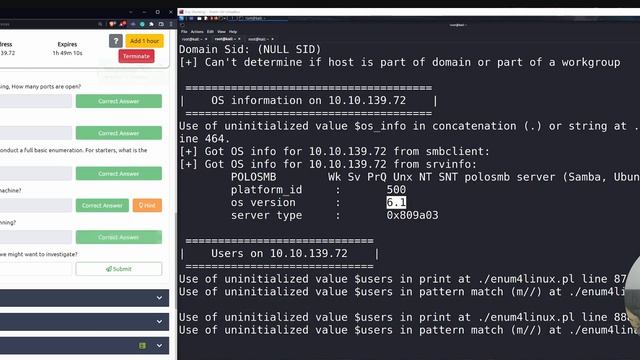Click the 'Users on 10.10.139.72' header
Screen dimensions: 640x360
coord(279,253)
